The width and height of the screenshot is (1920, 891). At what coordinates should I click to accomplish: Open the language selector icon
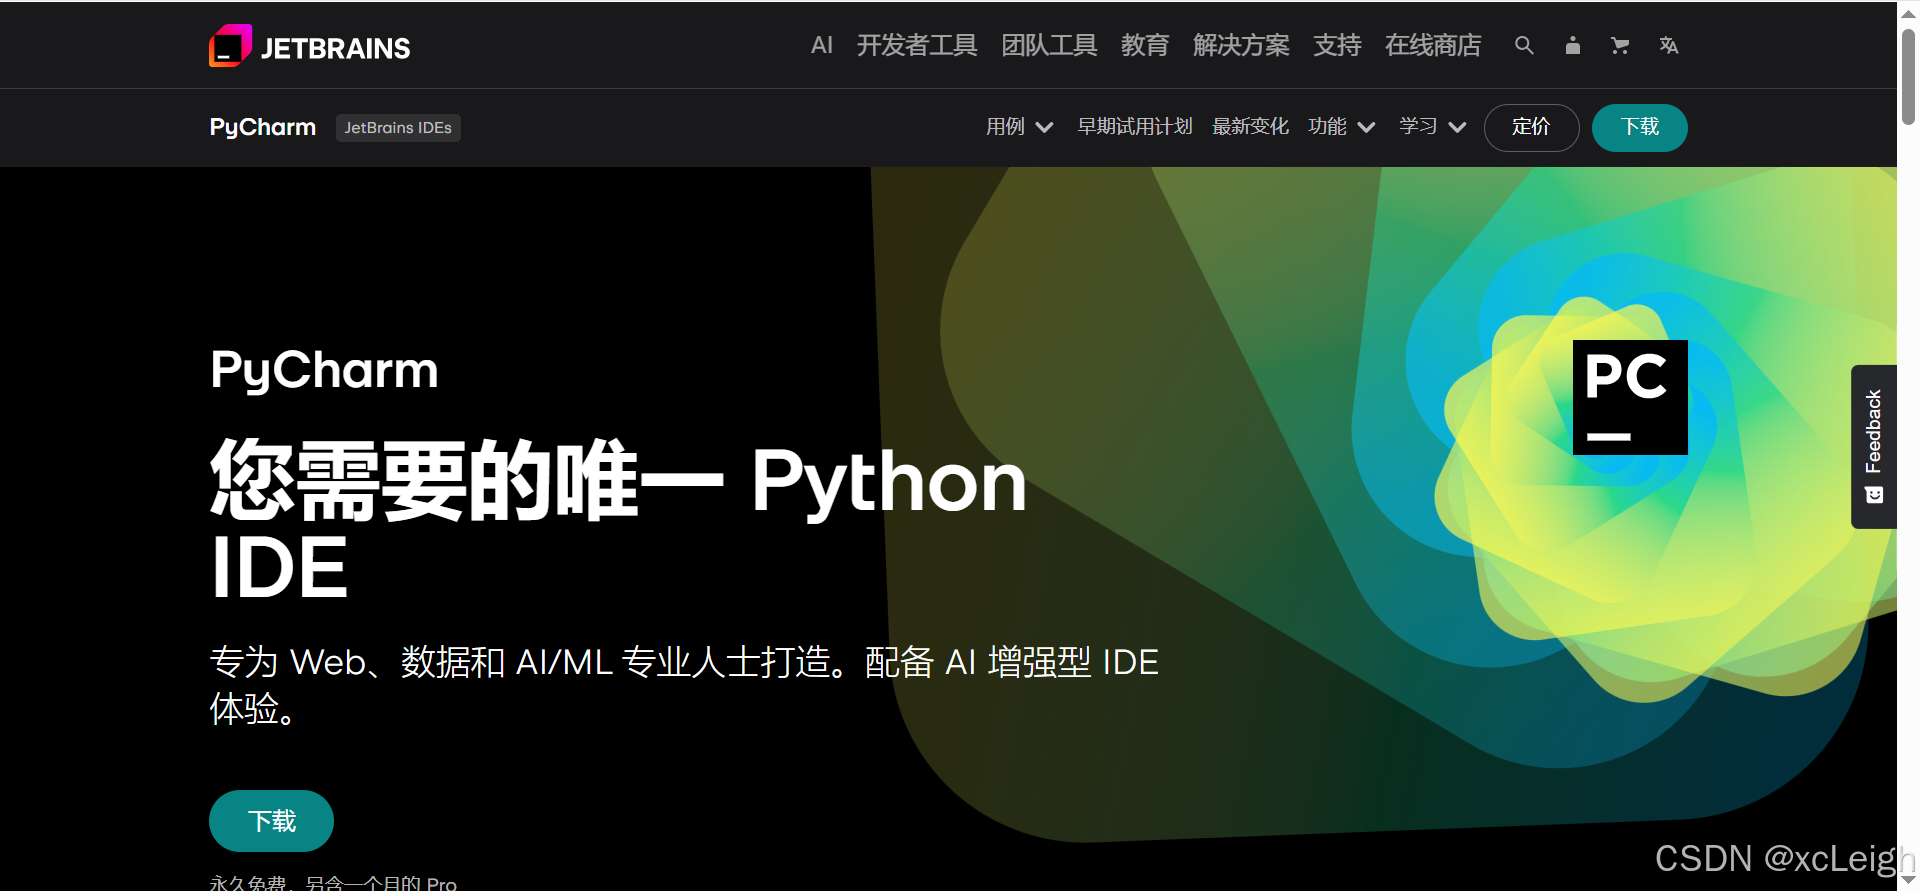pyautogui.click(x=1668, y=45)
